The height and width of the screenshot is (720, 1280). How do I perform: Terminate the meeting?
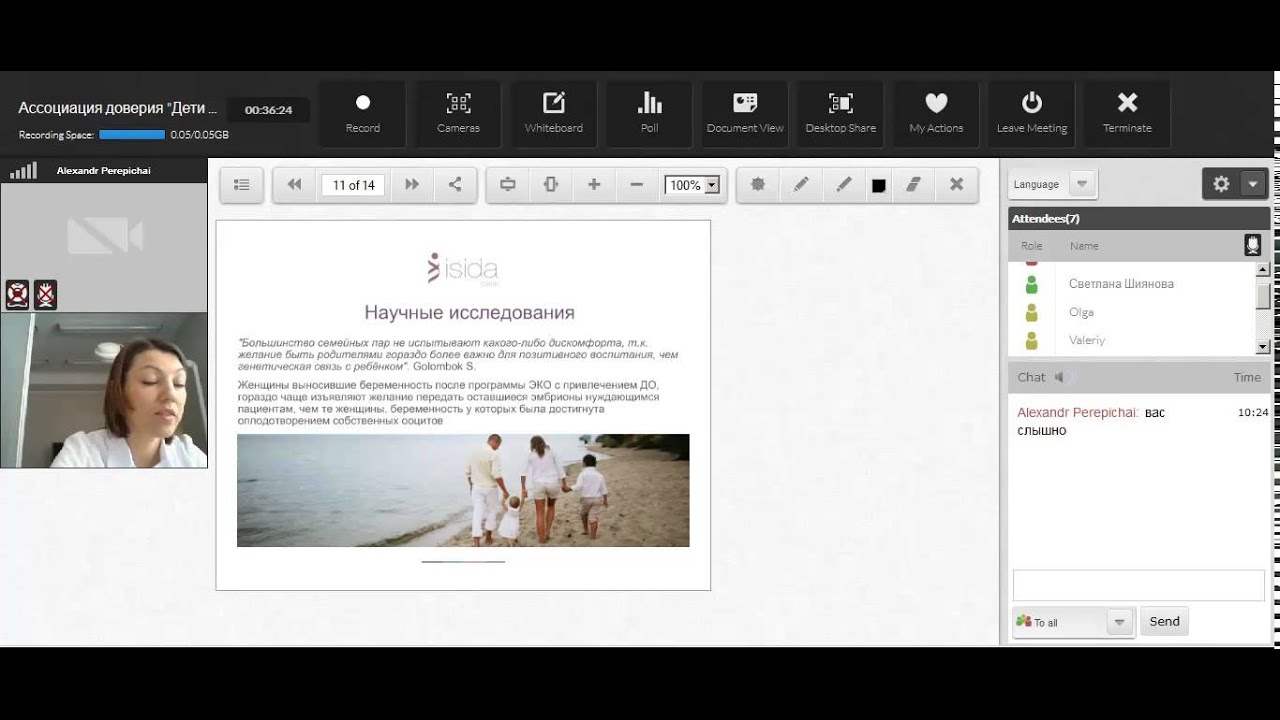pyautogui.click(x=1127, y=114)
